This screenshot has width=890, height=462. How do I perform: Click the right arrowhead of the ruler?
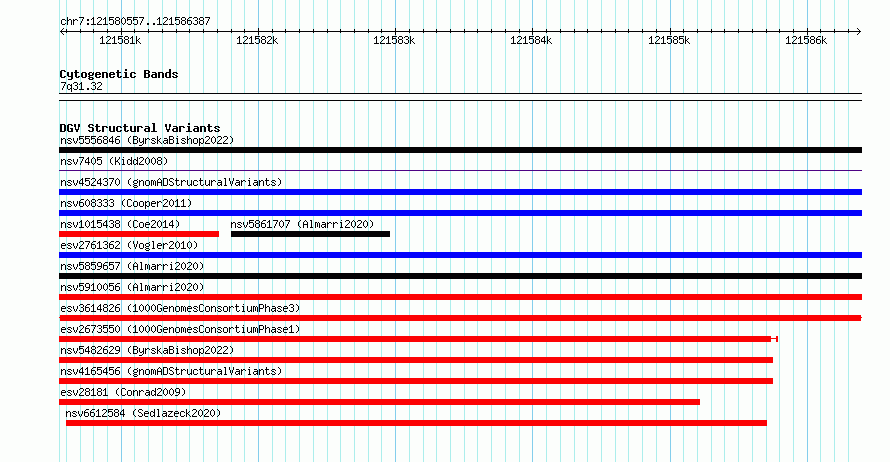click(x=859, y=32)
